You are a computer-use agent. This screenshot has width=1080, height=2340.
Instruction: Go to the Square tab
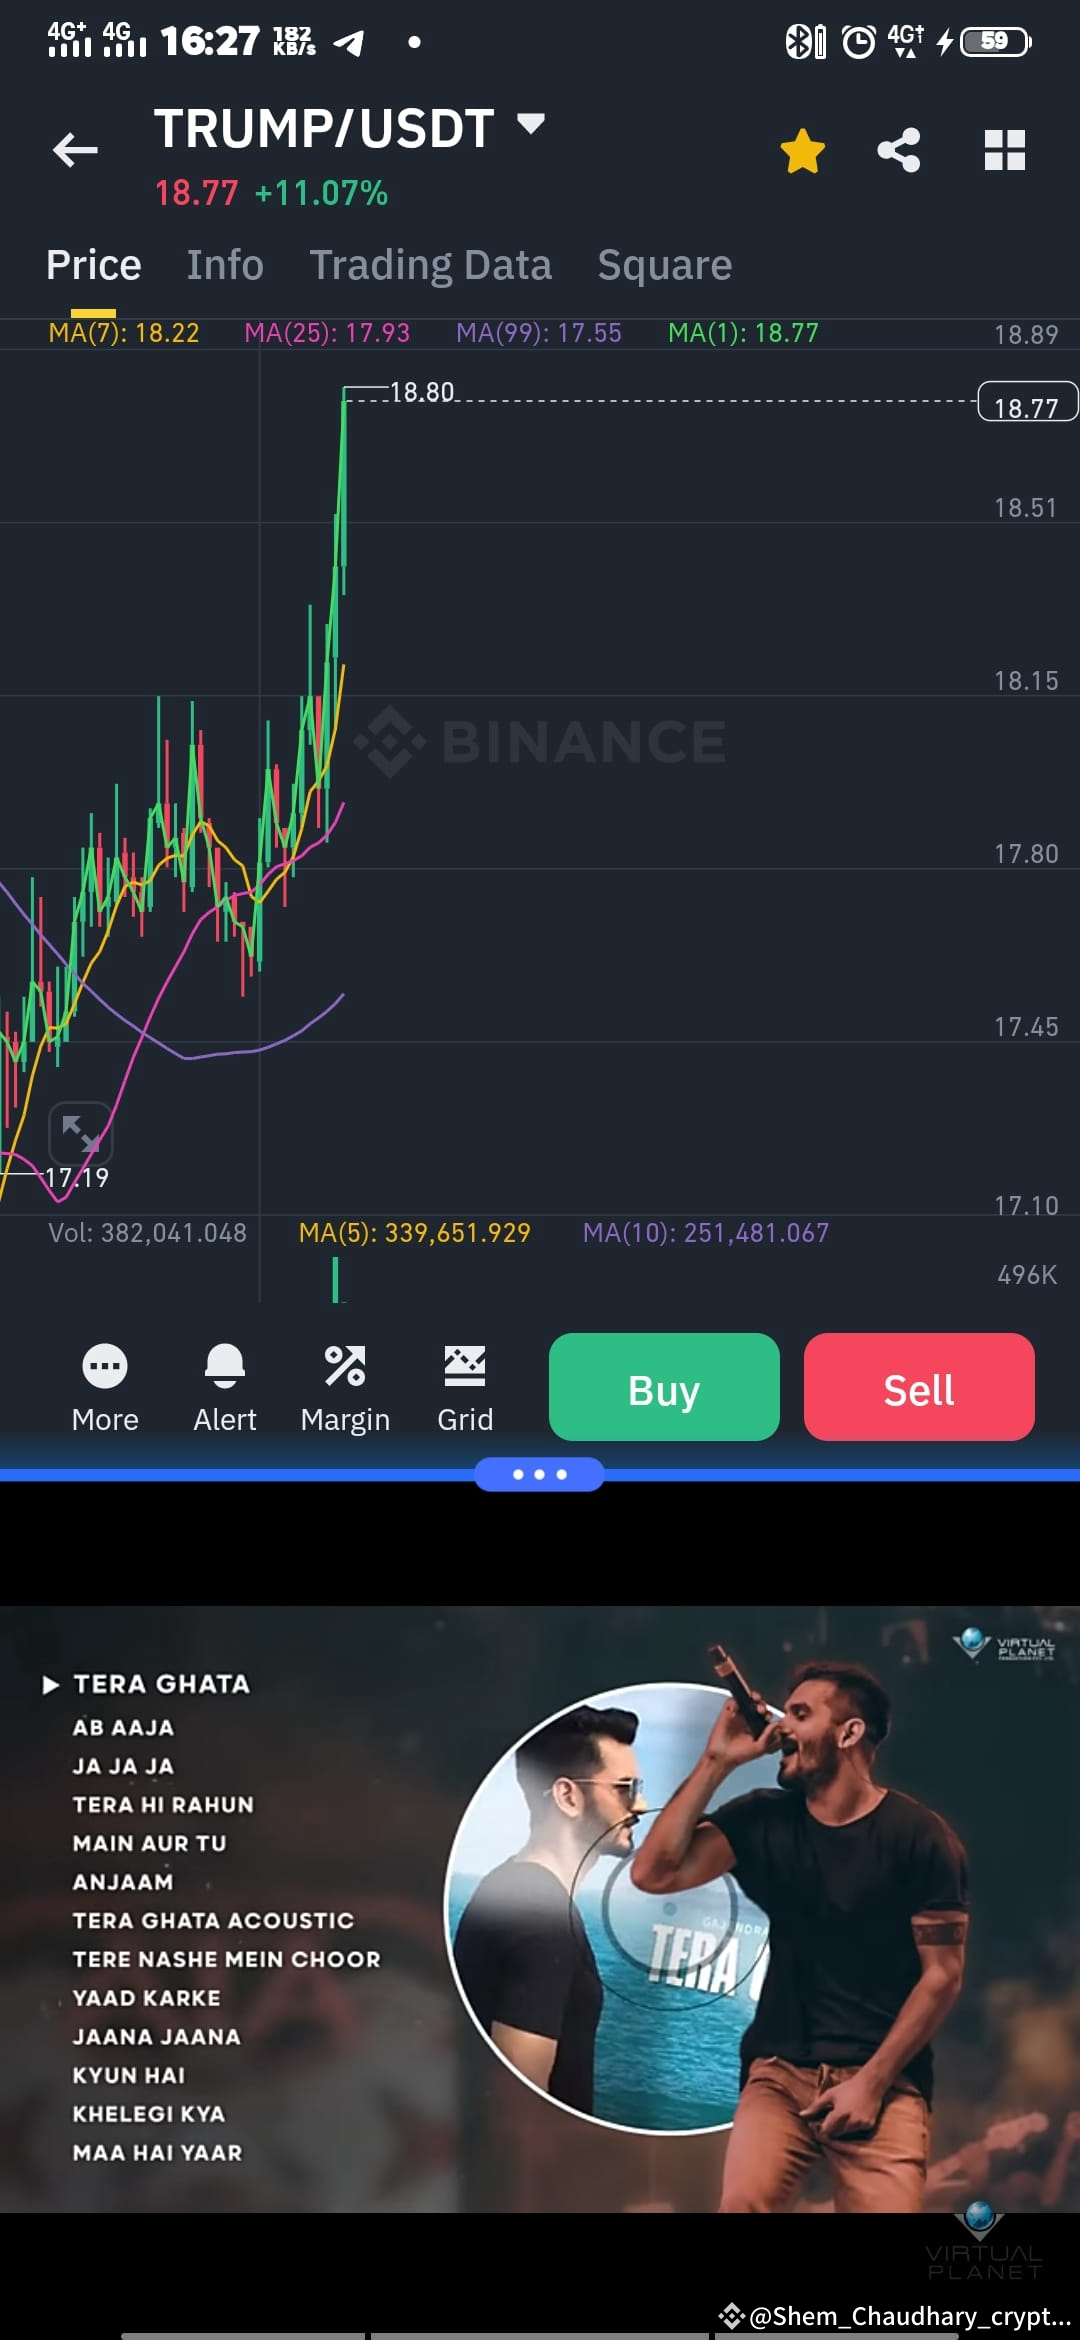tap(665, 266)
